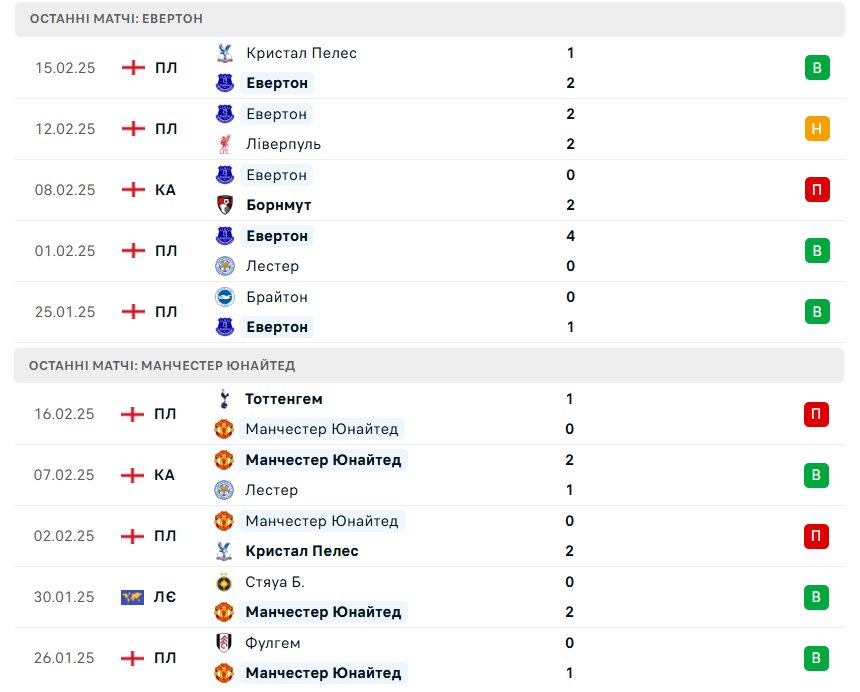Click the Europa League flag icon on 30.01.25
The width and height of the screenshot is (860, 692).
coord(132,597)
